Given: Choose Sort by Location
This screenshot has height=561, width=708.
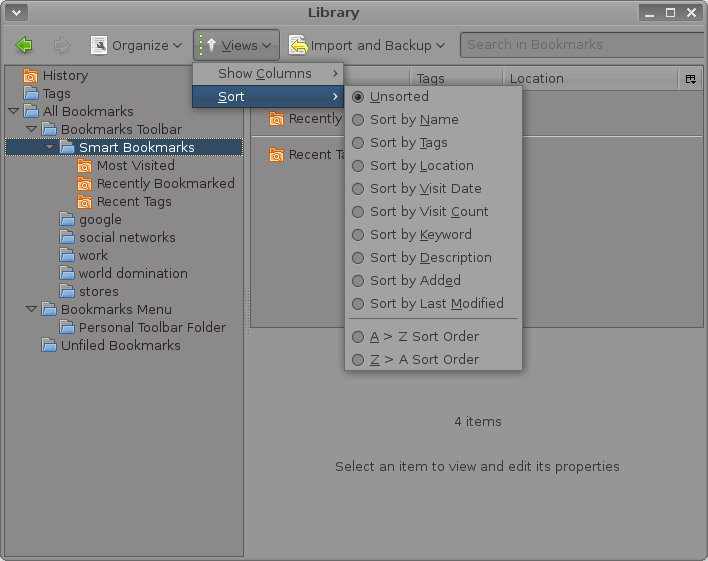Looking at the screenshot, I should tap(433, 166).
